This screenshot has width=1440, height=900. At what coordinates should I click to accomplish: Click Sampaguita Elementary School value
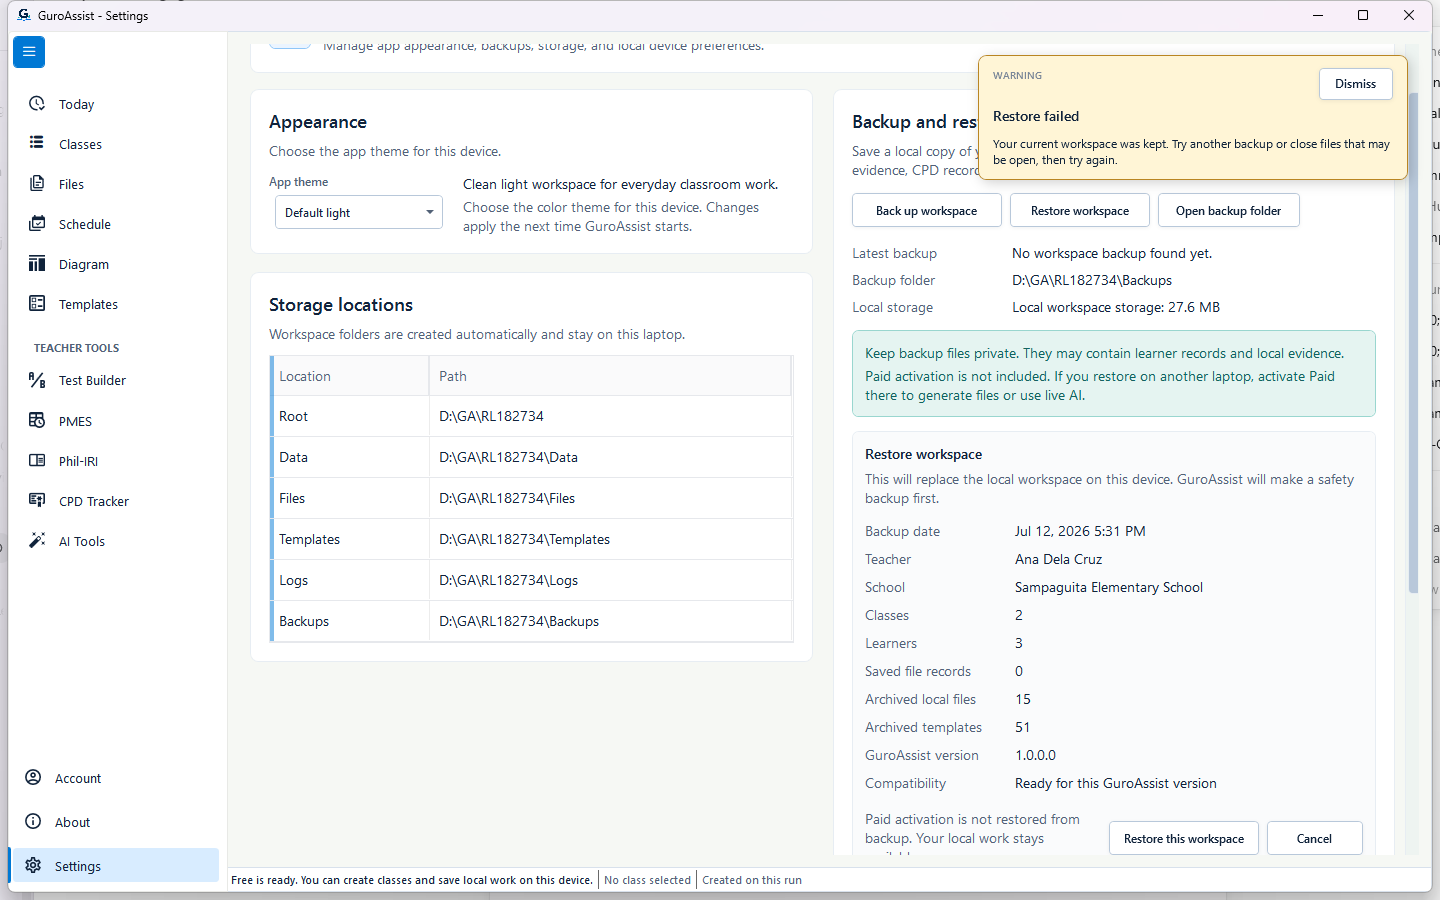point(1109,587)
